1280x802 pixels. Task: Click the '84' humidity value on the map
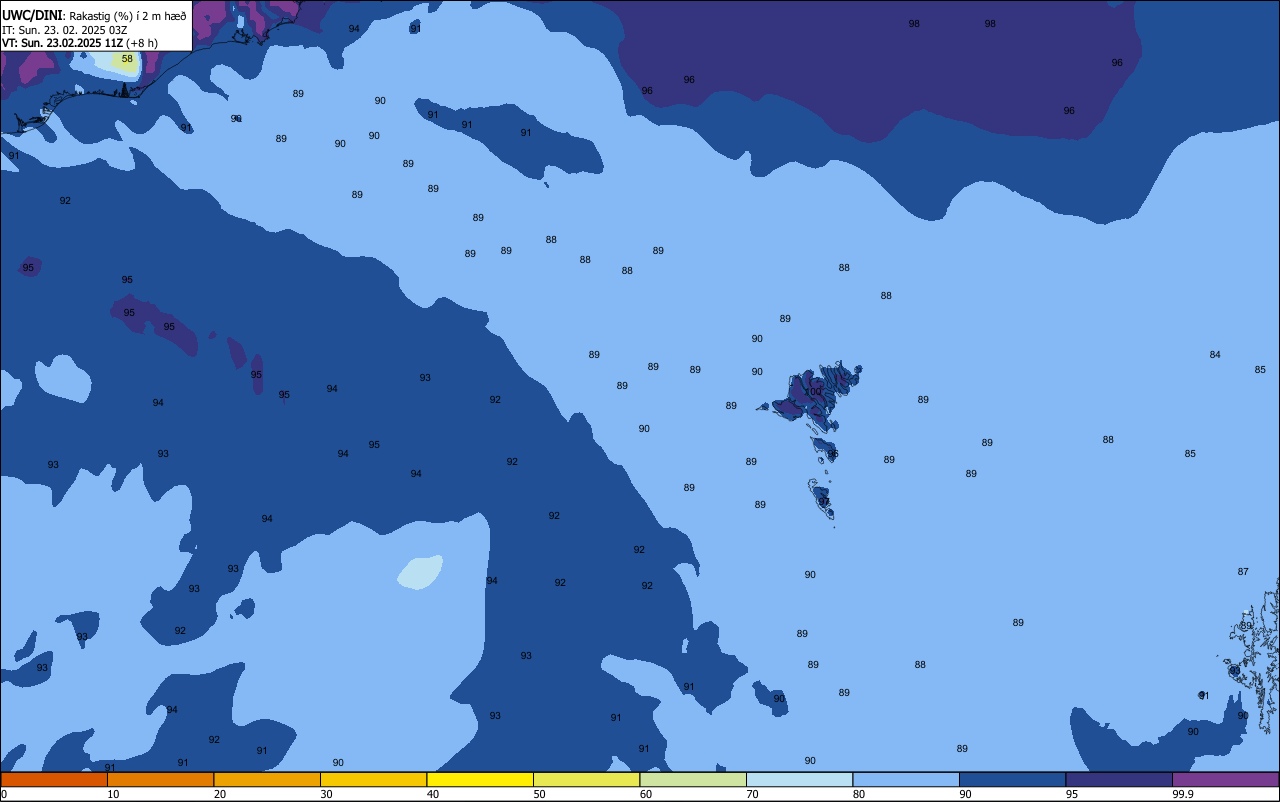(1215, 355)
